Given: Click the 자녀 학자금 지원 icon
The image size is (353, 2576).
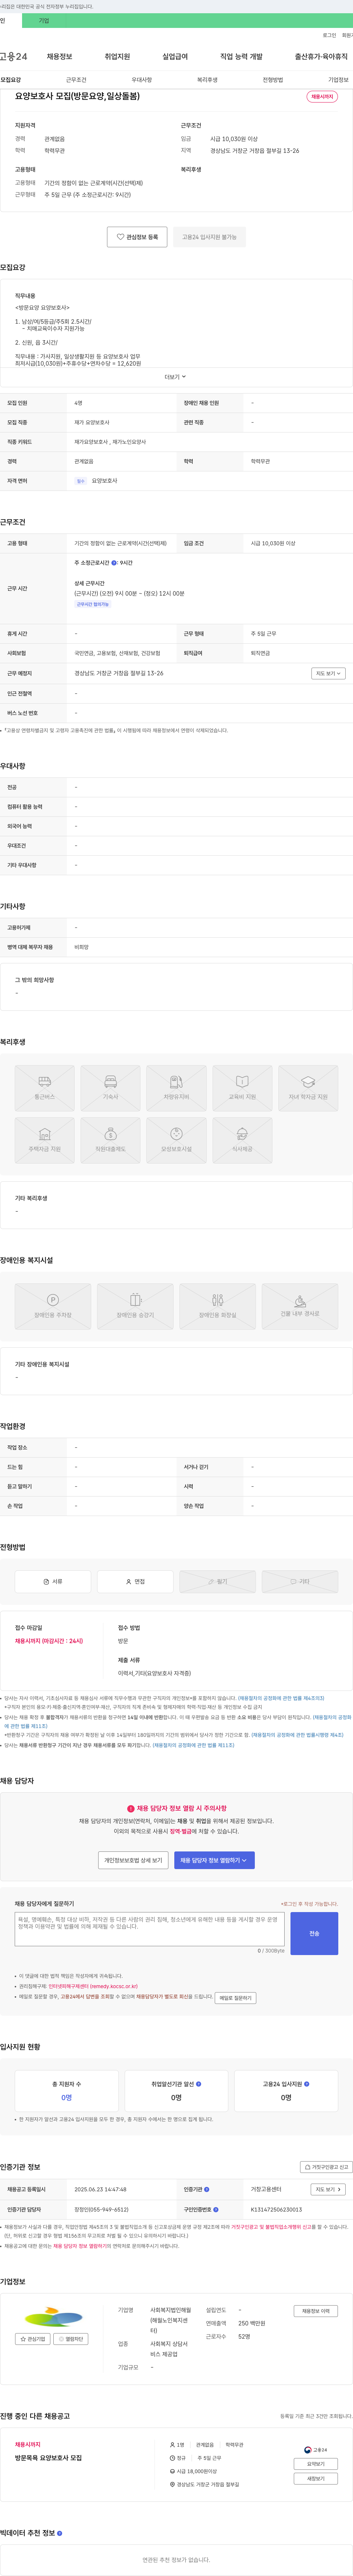Looking at the screenshot, I should pyautogui.click(x=308, y=1088).
